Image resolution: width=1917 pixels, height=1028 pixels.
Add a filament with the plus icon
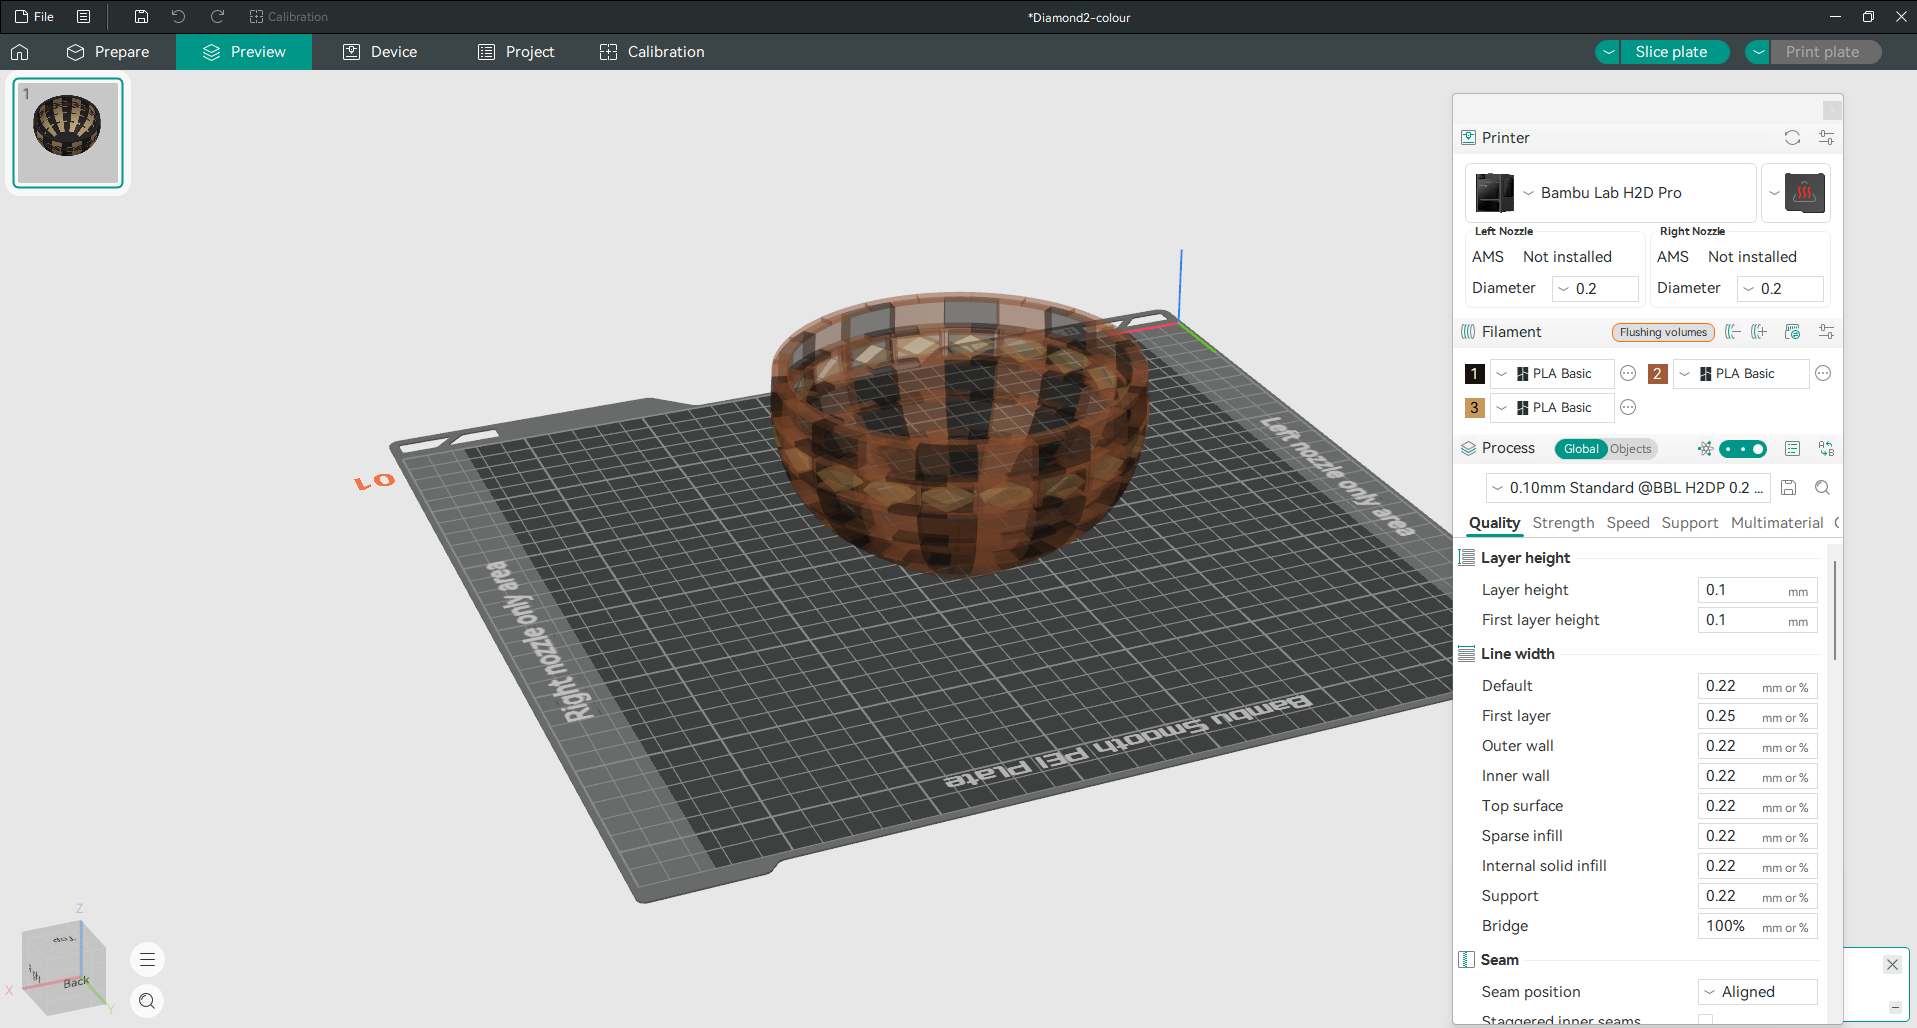tap(1759, 332)
